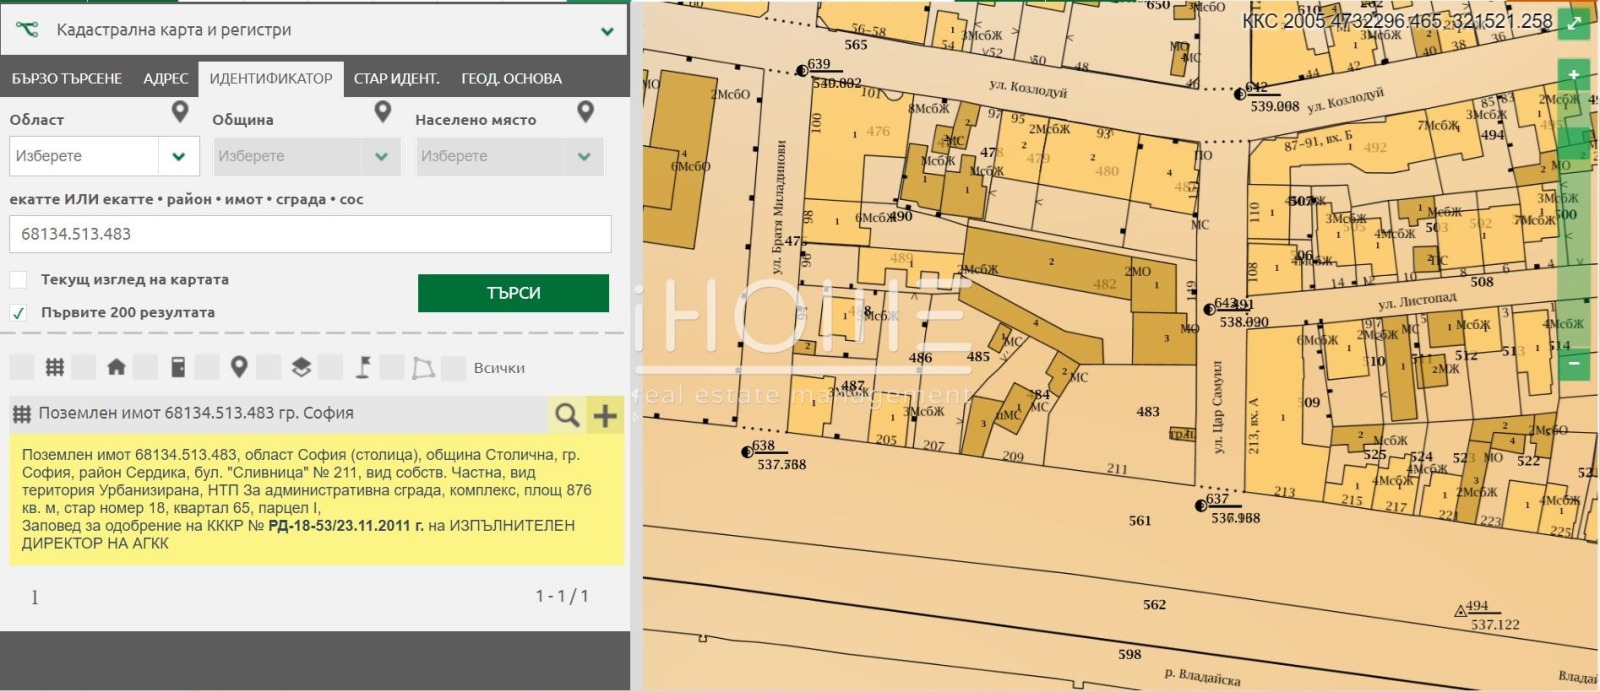Toggle the 'Всички' filter checkbox
Viewport: 1600px width, 692px height.
point(454,368)
